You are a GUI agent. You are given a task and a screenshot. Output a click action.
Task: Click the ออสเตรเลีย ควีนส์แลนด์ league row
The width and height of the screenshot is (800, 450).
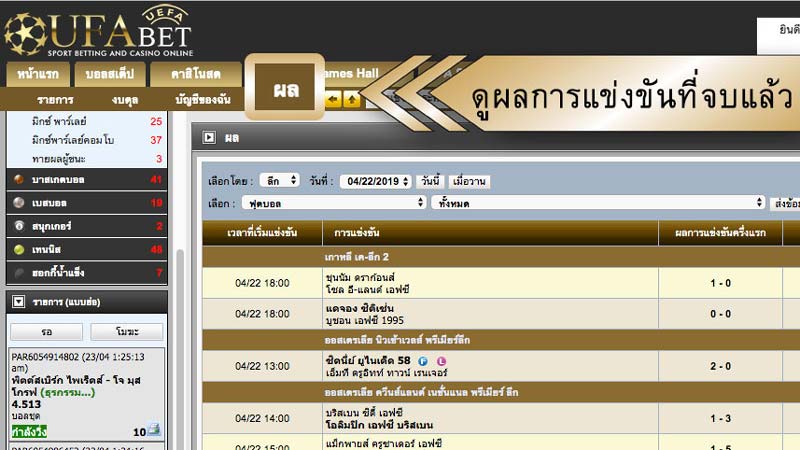[x=501, y=392]
